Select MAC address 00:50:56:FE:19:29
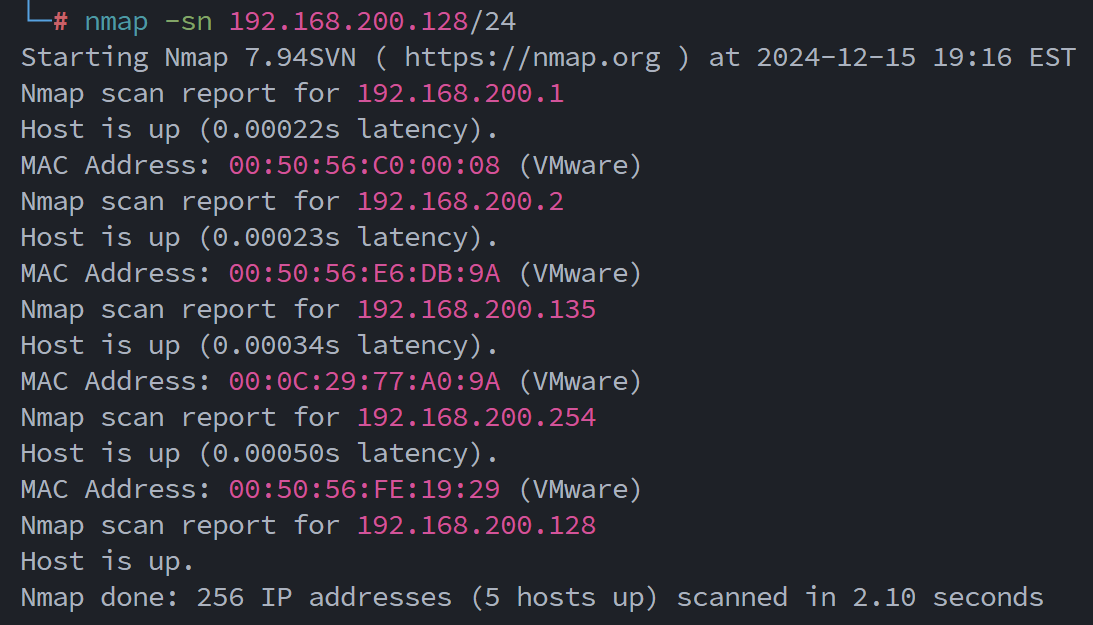 click(x=364, y=489)
